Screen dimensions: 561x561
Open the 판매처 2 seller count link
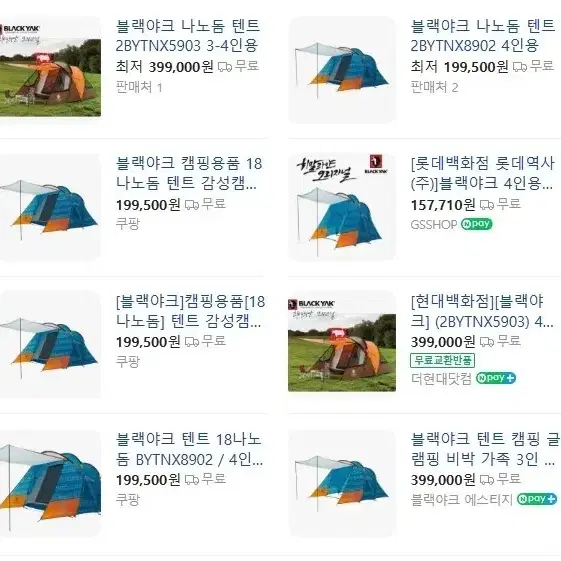tap(434, 87)
